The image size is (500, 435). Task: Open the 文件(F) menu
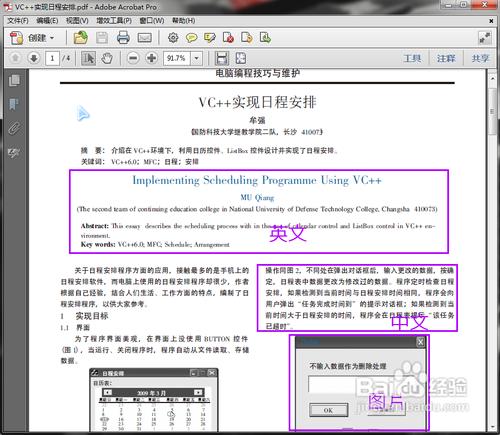coord(18,21)
